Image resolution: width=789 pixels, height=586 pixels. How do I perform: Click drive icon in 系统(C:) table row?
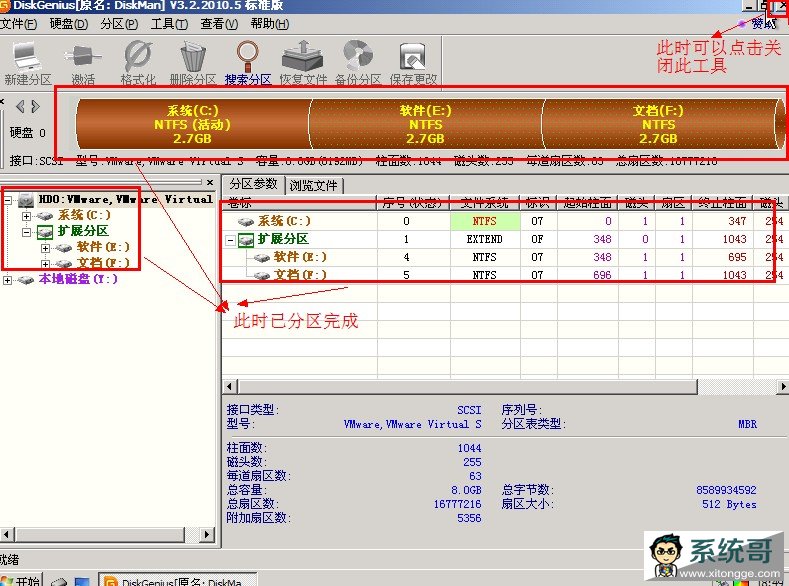[x=246, y=221]
